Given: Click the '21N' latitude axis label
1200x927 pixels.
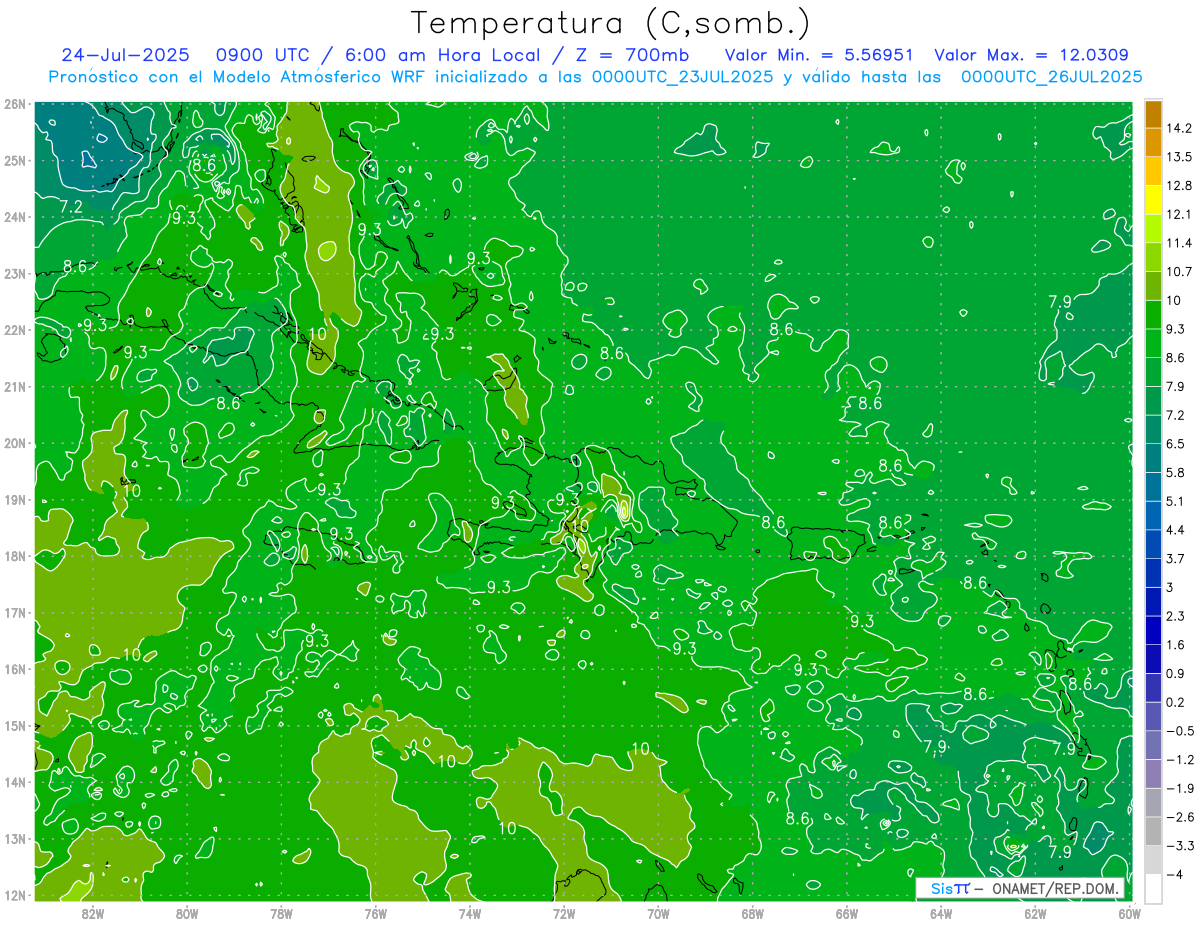Looking at the screenshot, I should [15, 386].
